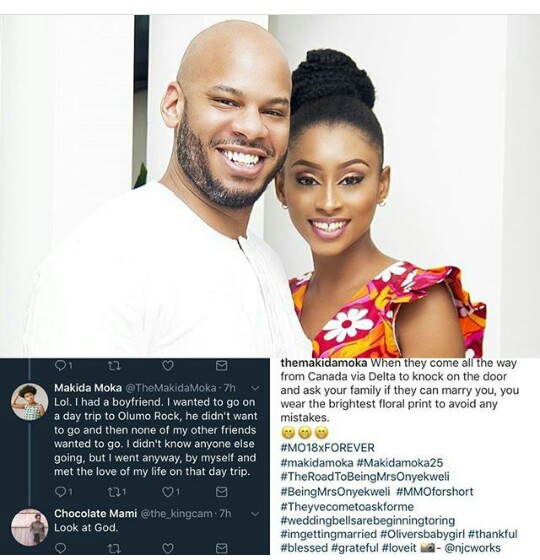540x560 pixels.
Task: Expand options chevron on Chocolate Mami's tweet
Action: pos(256,514)
